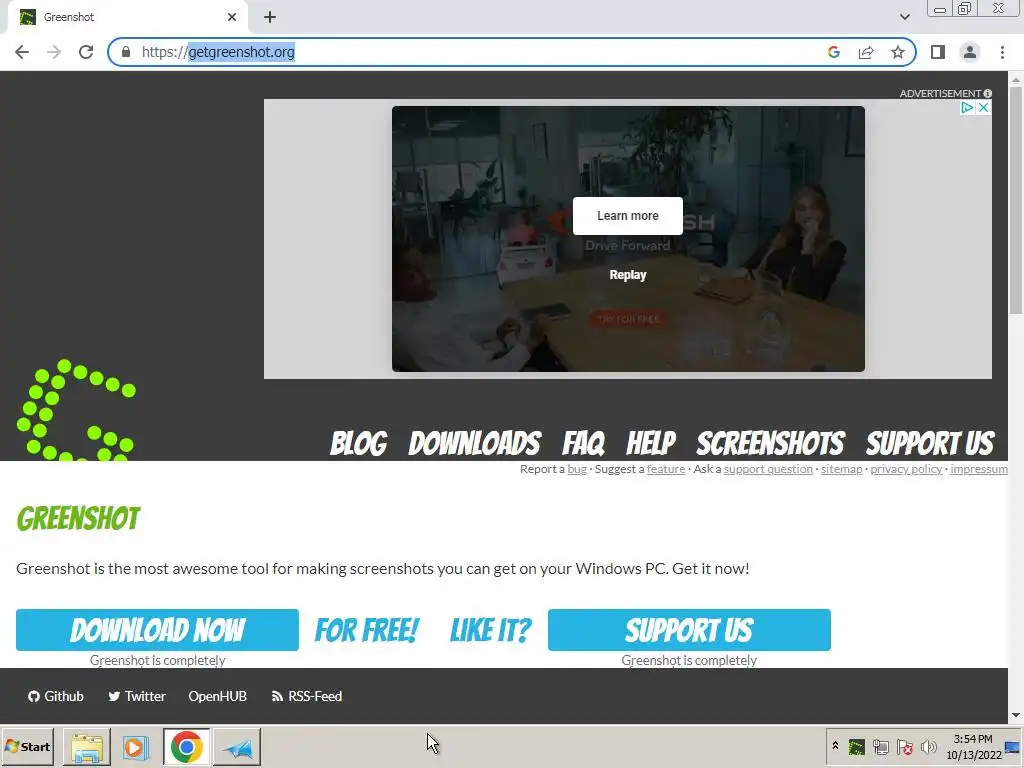Open the privacy policy link

coord(906,469)
